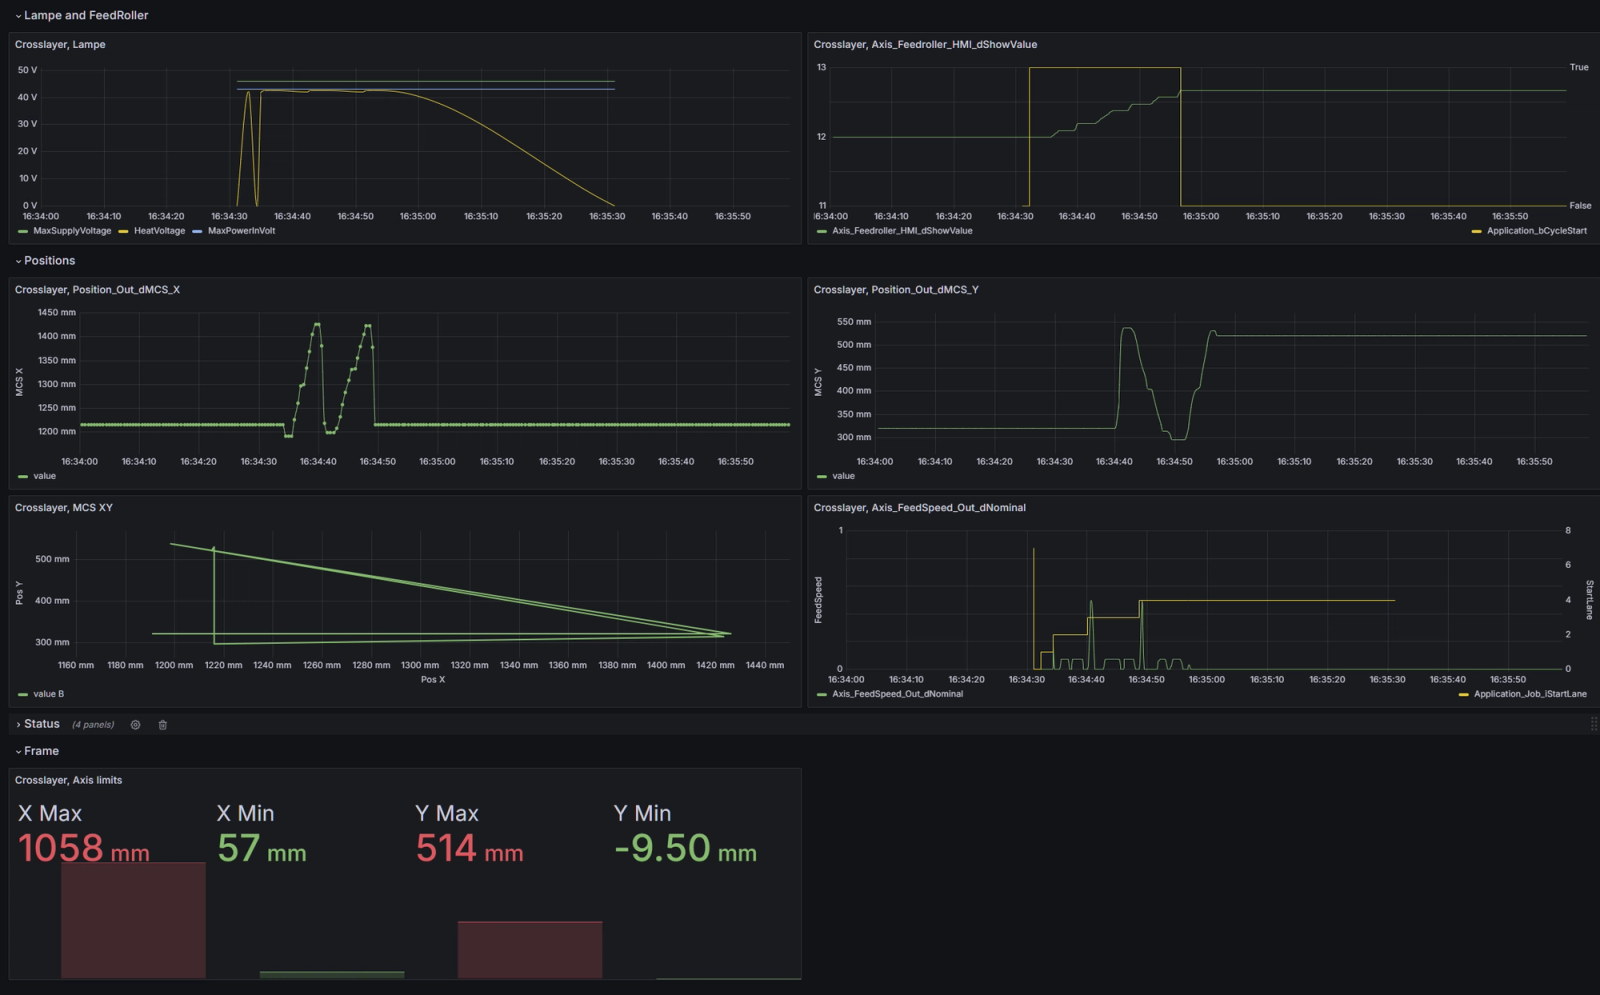Open Crosslayer, Axis_Feedroller_HMI_dShowValue panel title menu
The image size is (1600, 995).
[925, 44]
